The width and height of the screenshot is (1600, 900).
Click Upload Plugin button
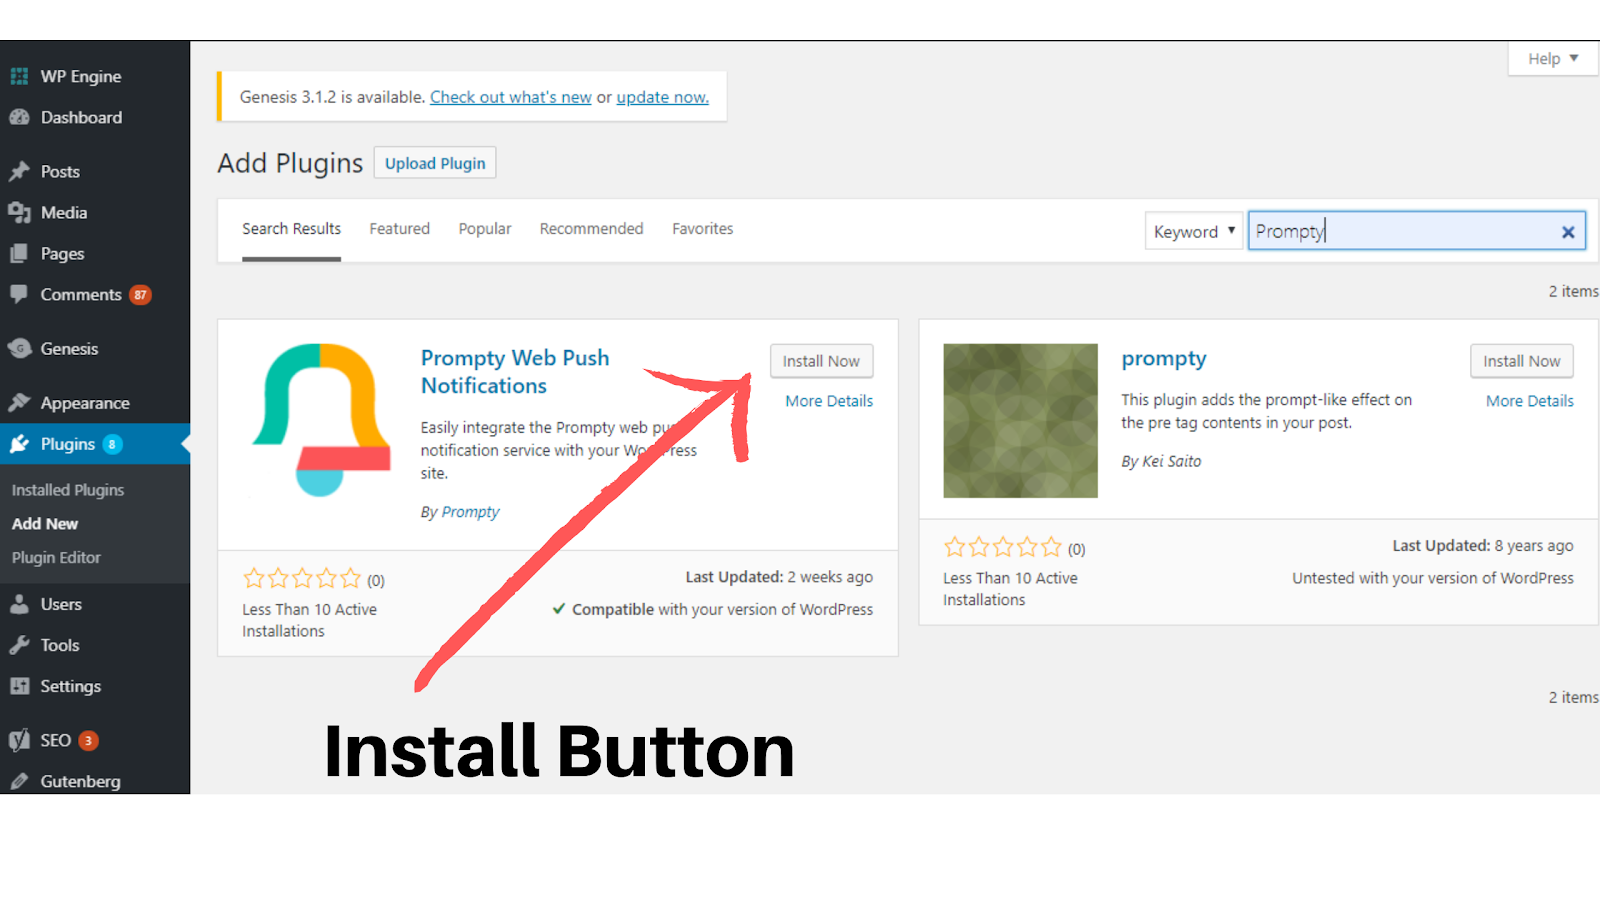435,163
